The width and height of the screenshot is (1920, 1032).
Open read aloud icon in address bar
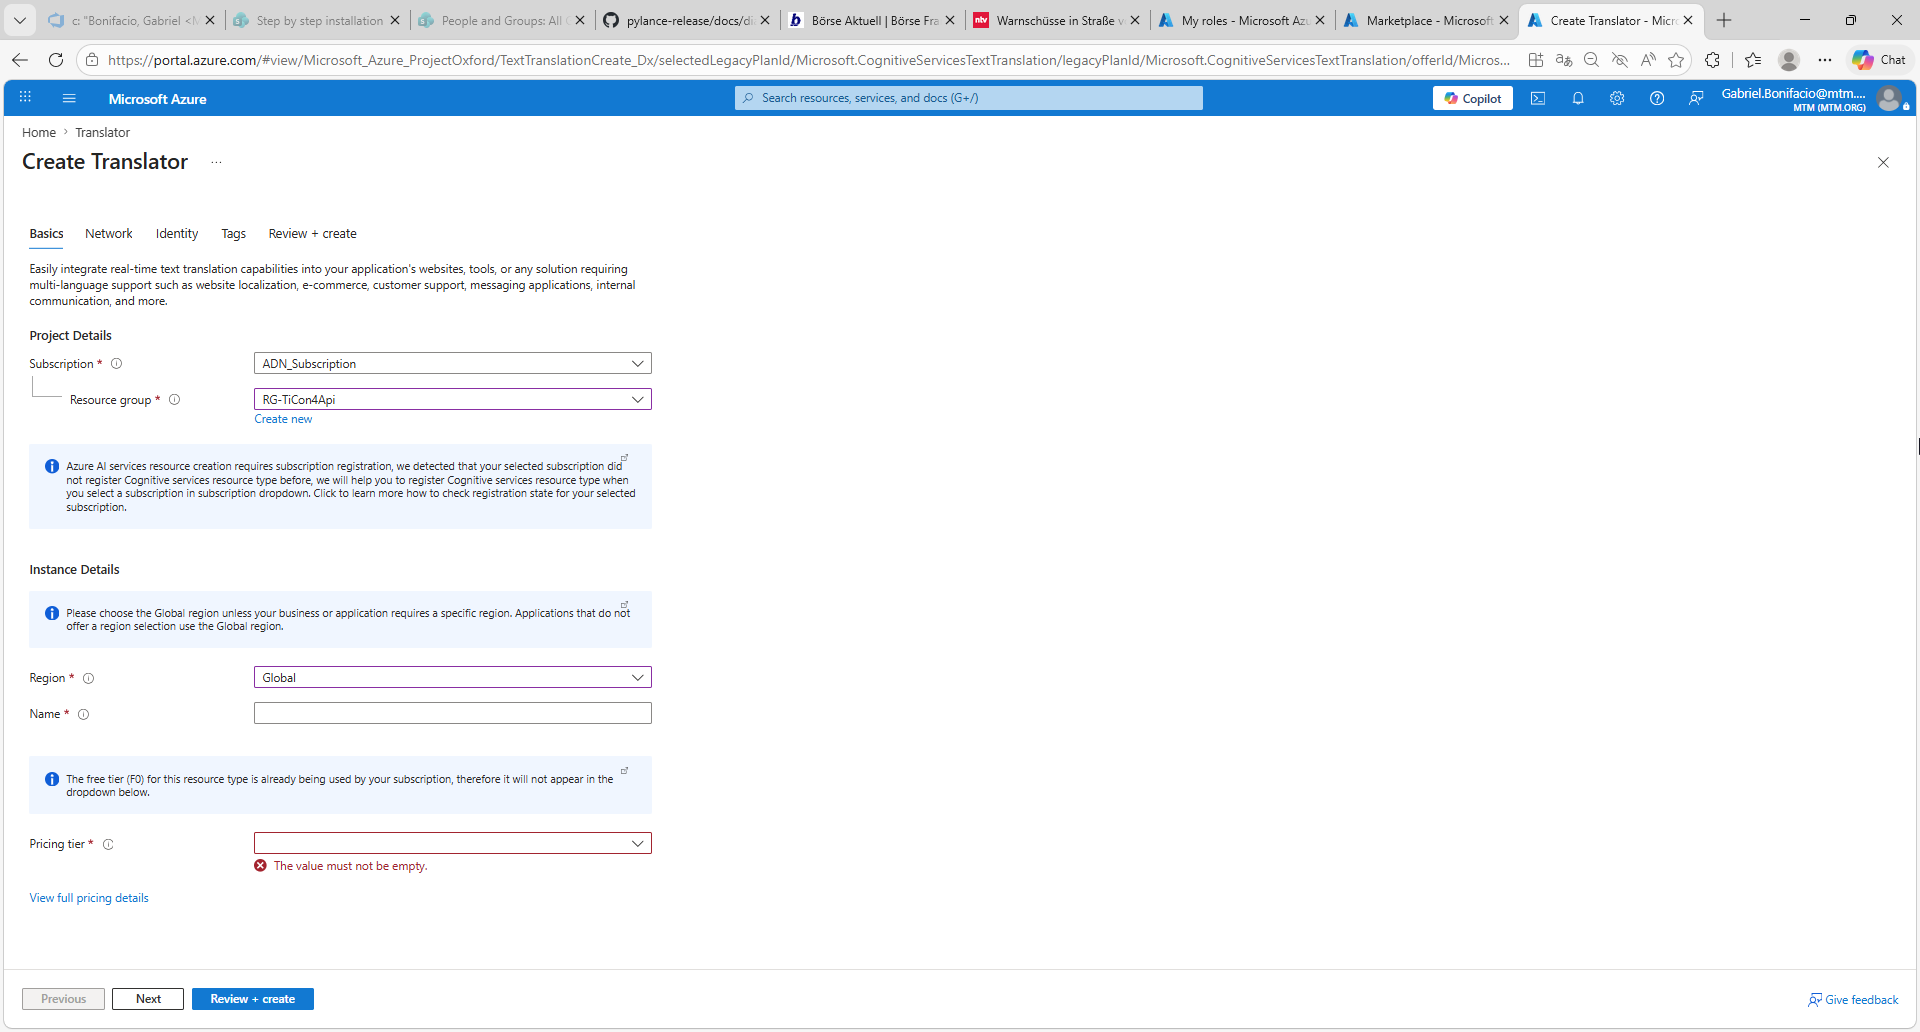1648,60
